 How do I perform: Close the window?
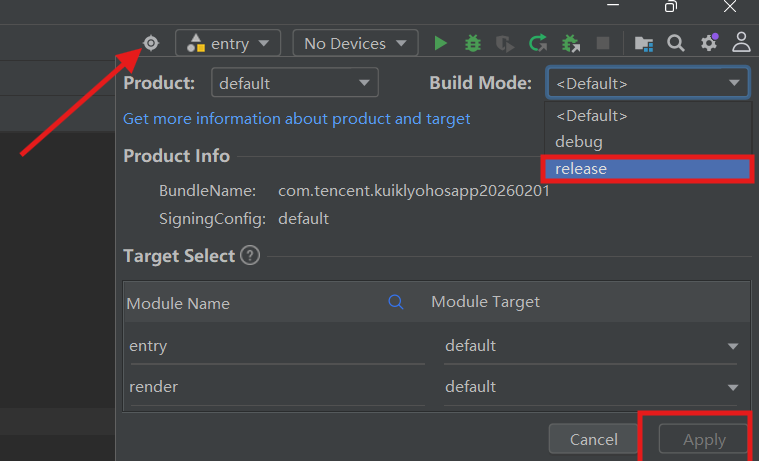730,6
